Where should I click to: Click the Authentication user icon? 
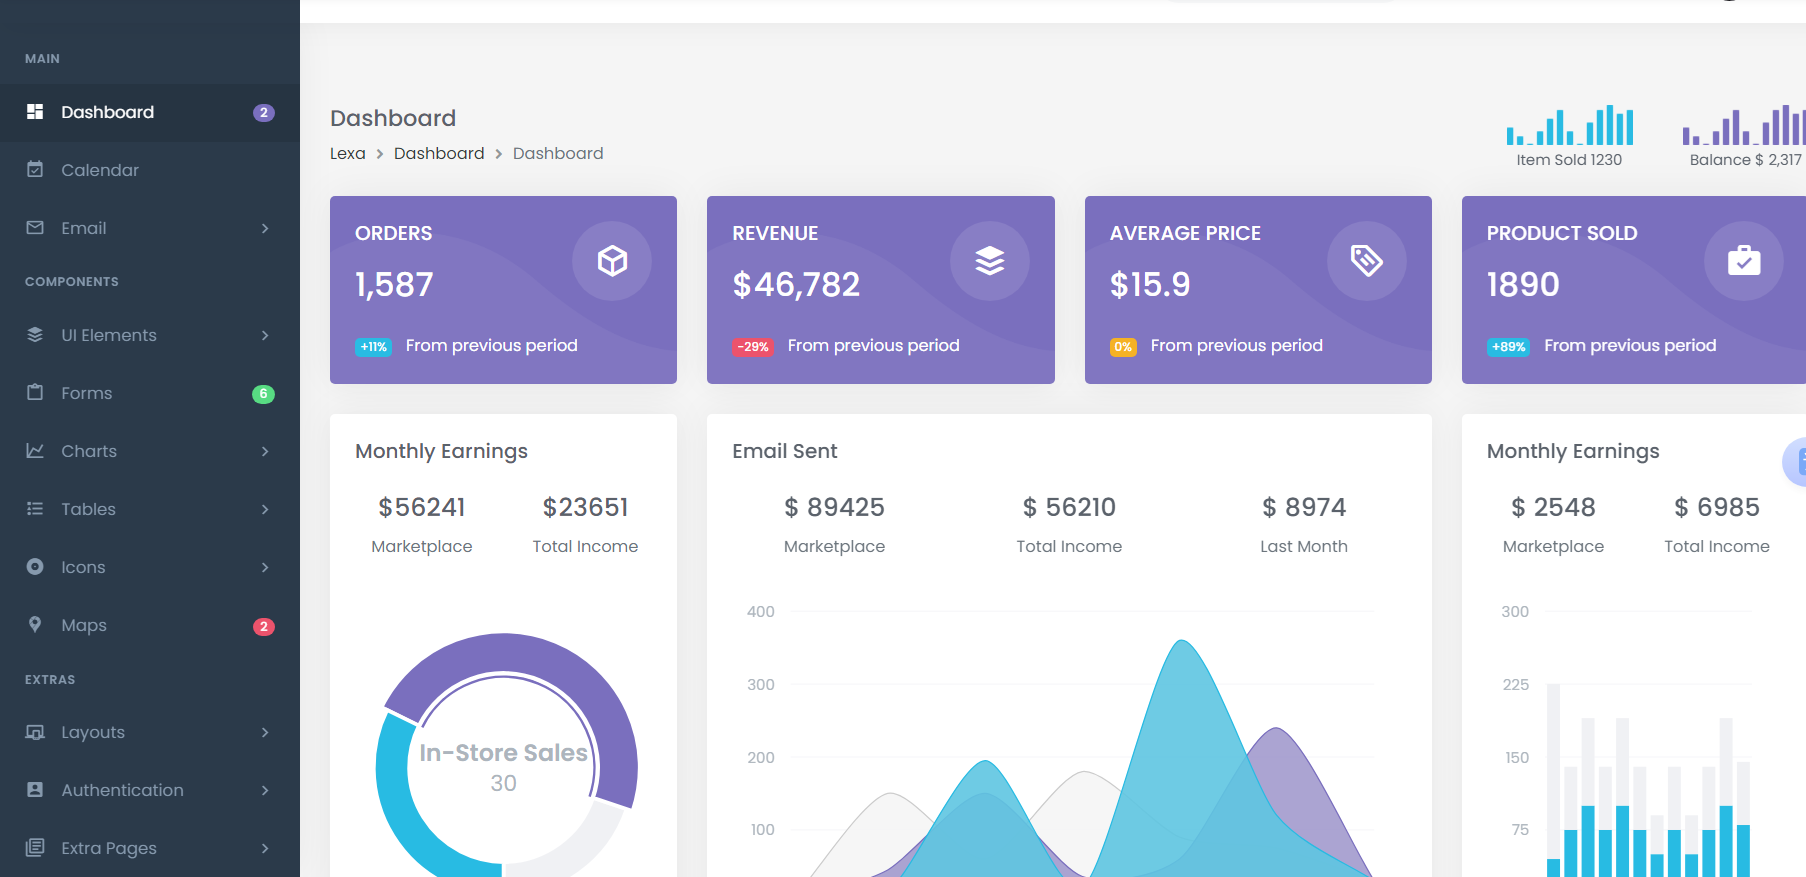(x=35, y=790)
